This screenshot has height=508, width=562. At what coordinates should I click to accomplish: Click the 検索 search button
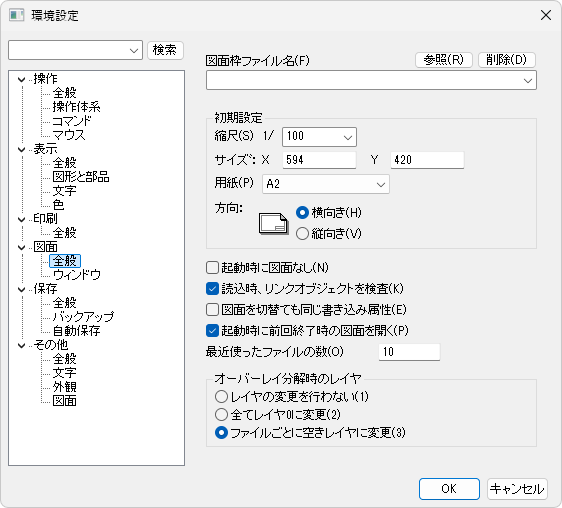point(165,50)
